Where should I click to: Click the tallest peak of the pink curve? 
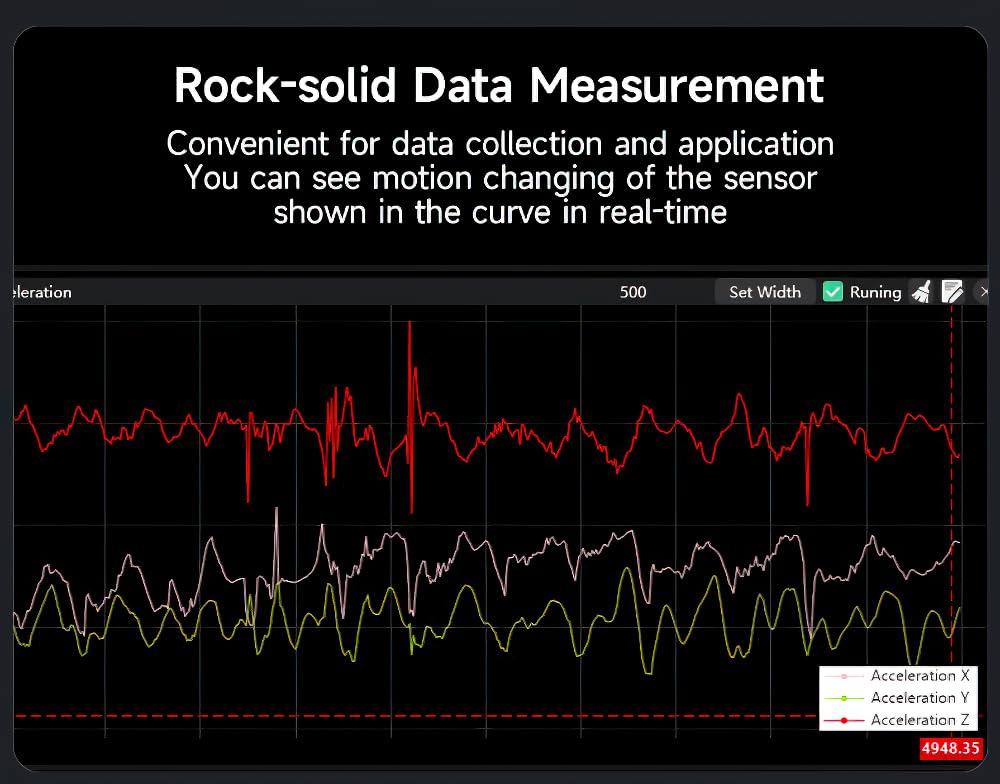pos(277,512)
